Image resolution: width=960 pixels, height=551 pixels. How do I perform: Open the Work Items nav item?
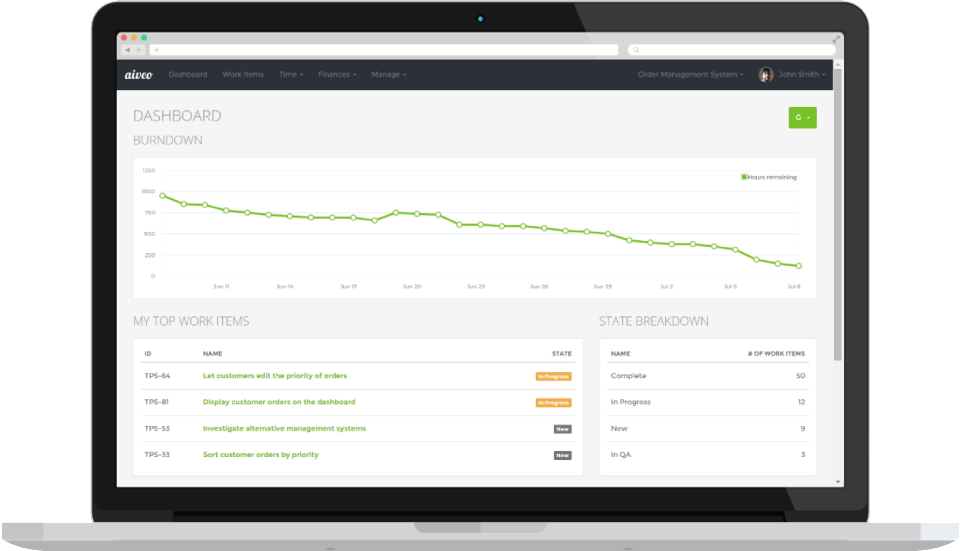(243, 75)
